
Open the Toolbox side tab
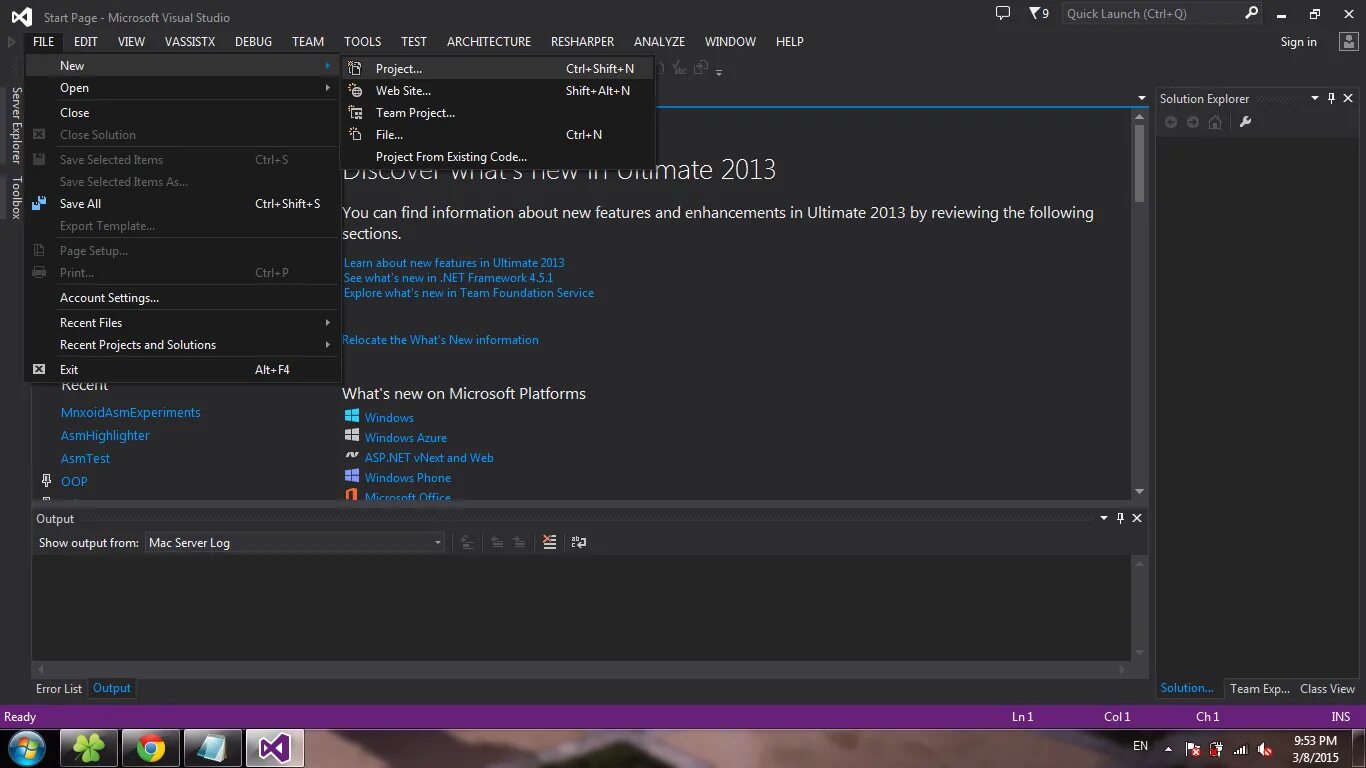point(16,198)
